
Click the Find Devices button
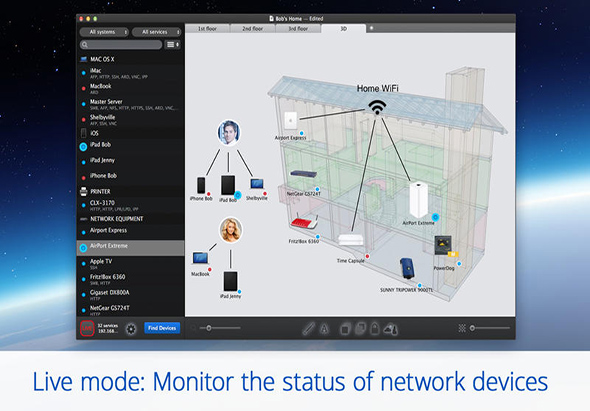point(162,328)
